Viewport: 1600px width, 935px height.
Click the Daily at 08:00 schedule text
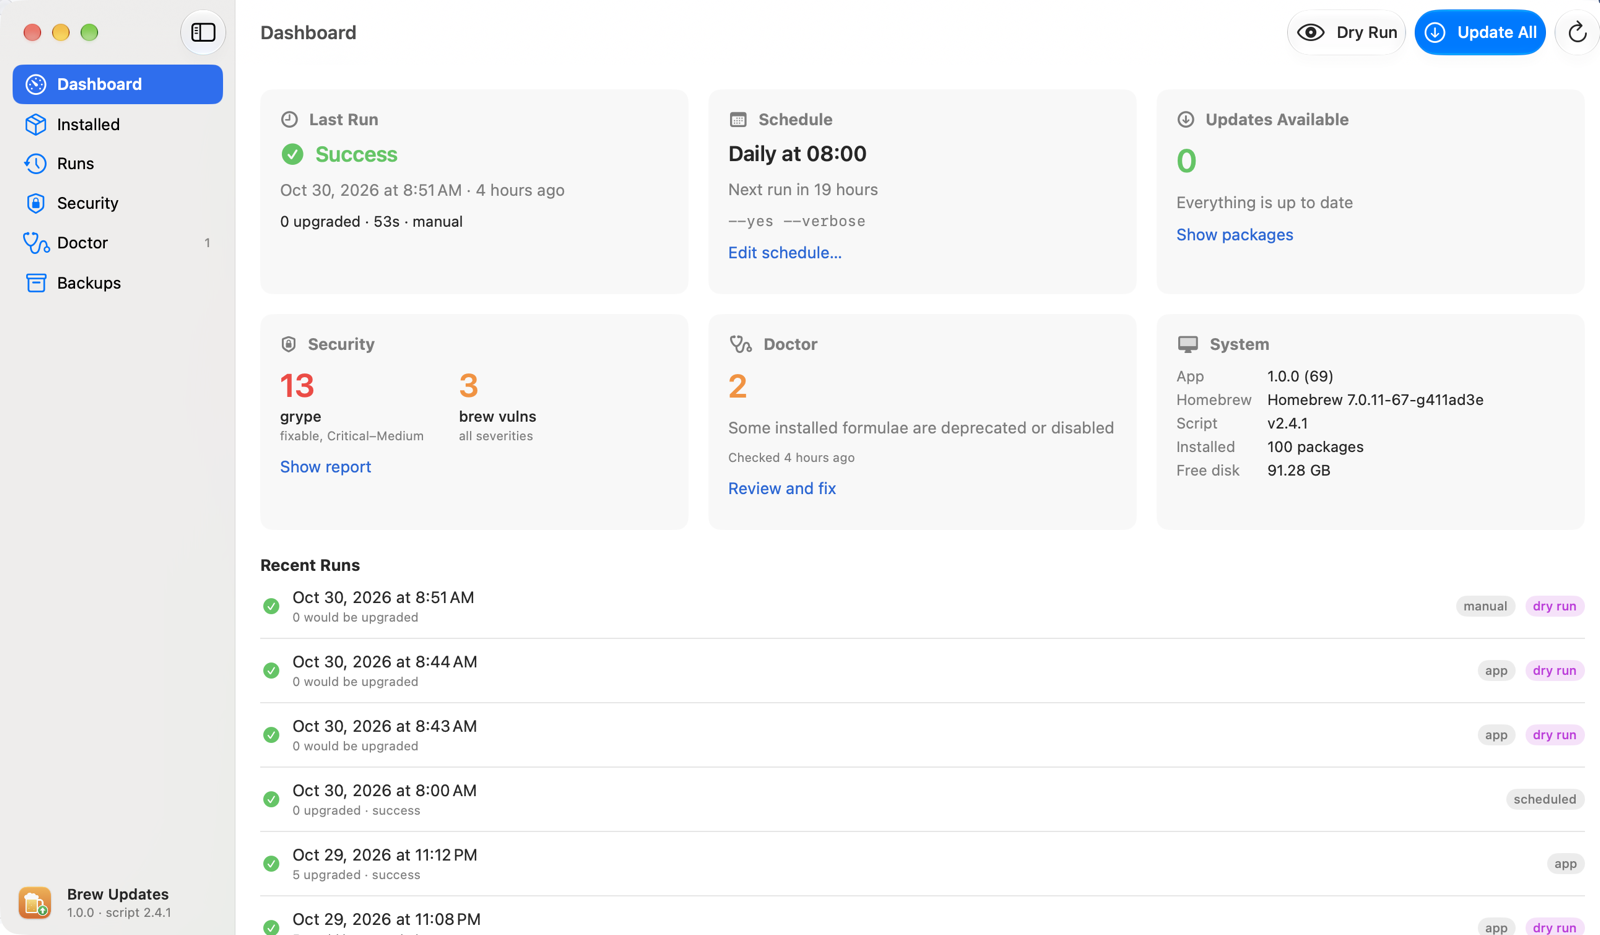coord(797,154)
